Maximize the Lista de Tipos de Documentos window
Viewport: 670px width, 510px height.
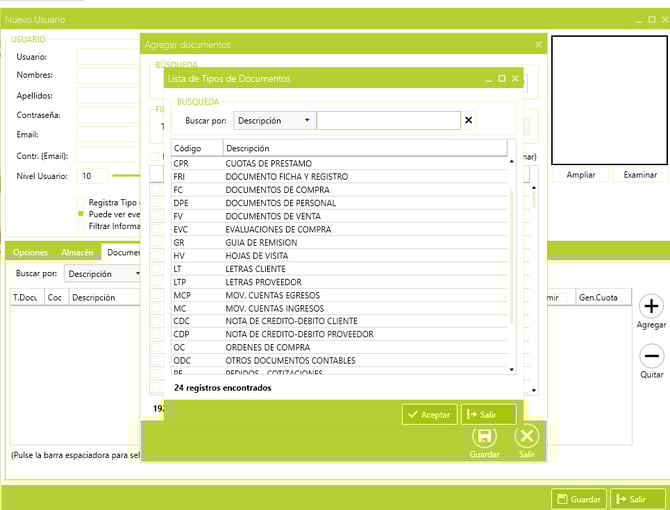point(502,78)
